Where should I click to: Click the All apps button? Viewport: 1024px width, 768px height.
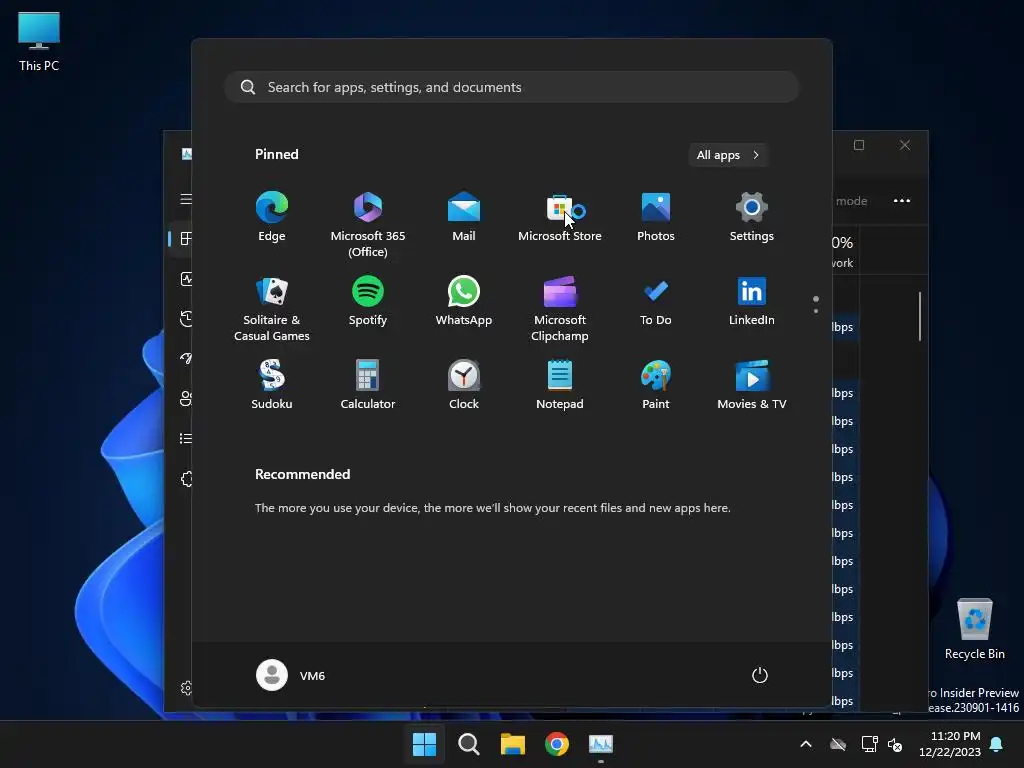coord(728,155)
